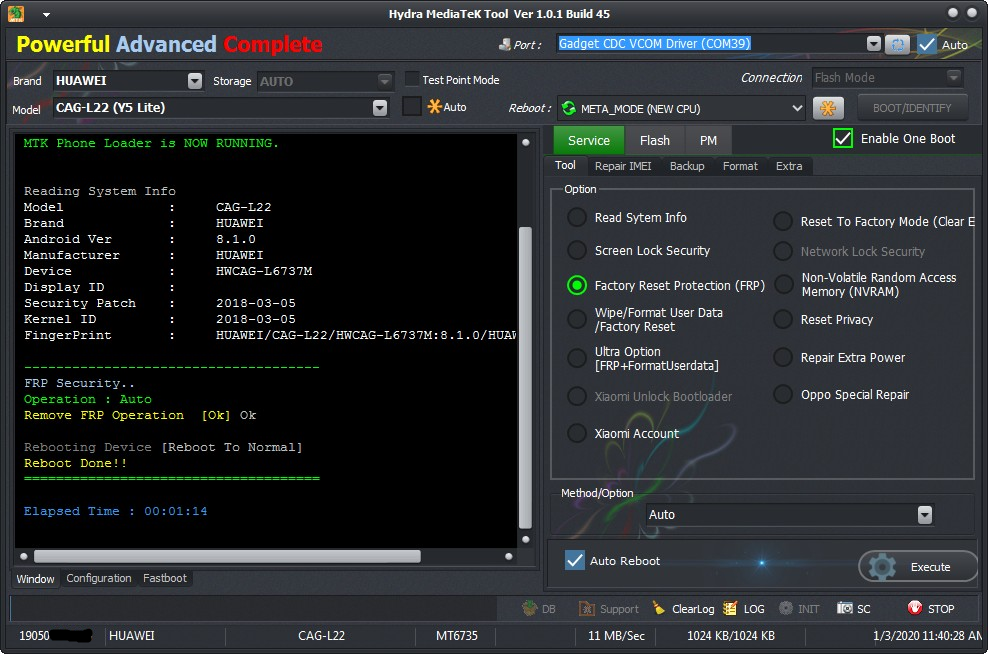Click the Execute gear button
The image size is (988, 654).
917,566
